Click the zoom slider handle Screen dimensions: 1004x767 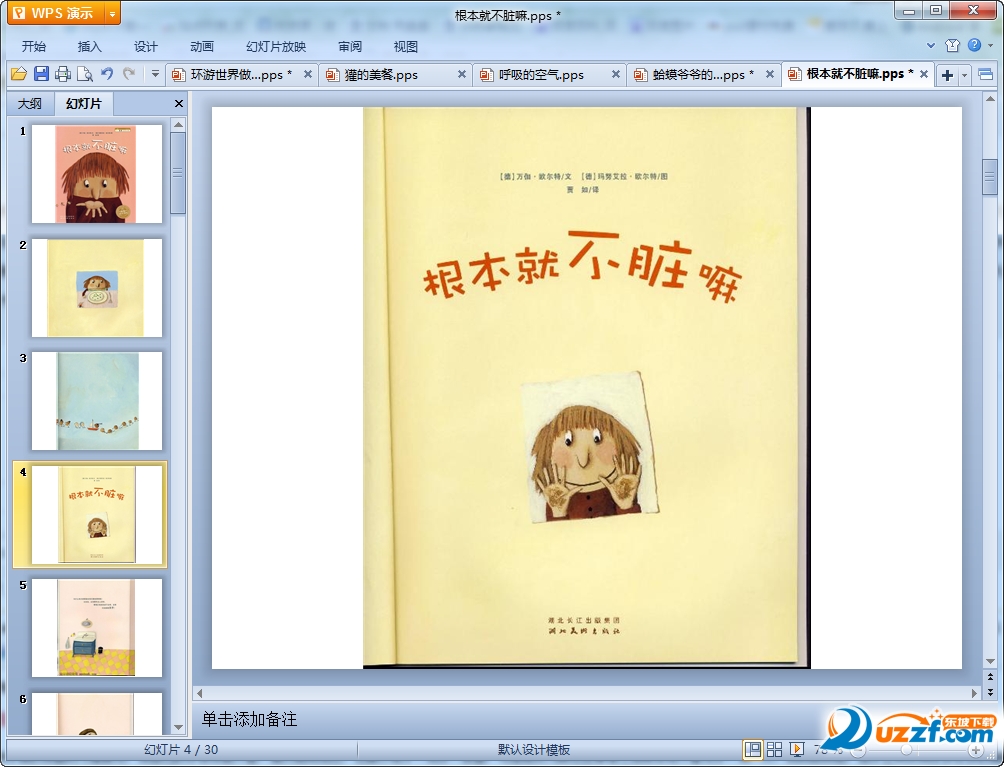coord(906,750)
